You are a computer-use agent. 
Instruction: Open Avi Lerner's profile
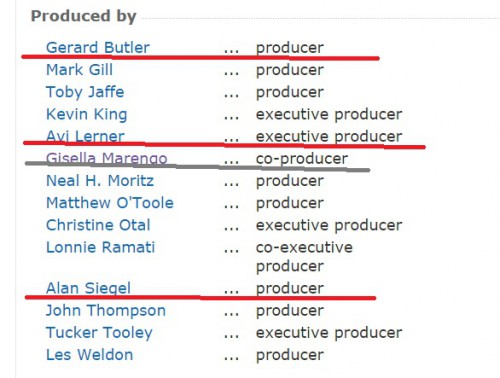(x=85, y=136)
